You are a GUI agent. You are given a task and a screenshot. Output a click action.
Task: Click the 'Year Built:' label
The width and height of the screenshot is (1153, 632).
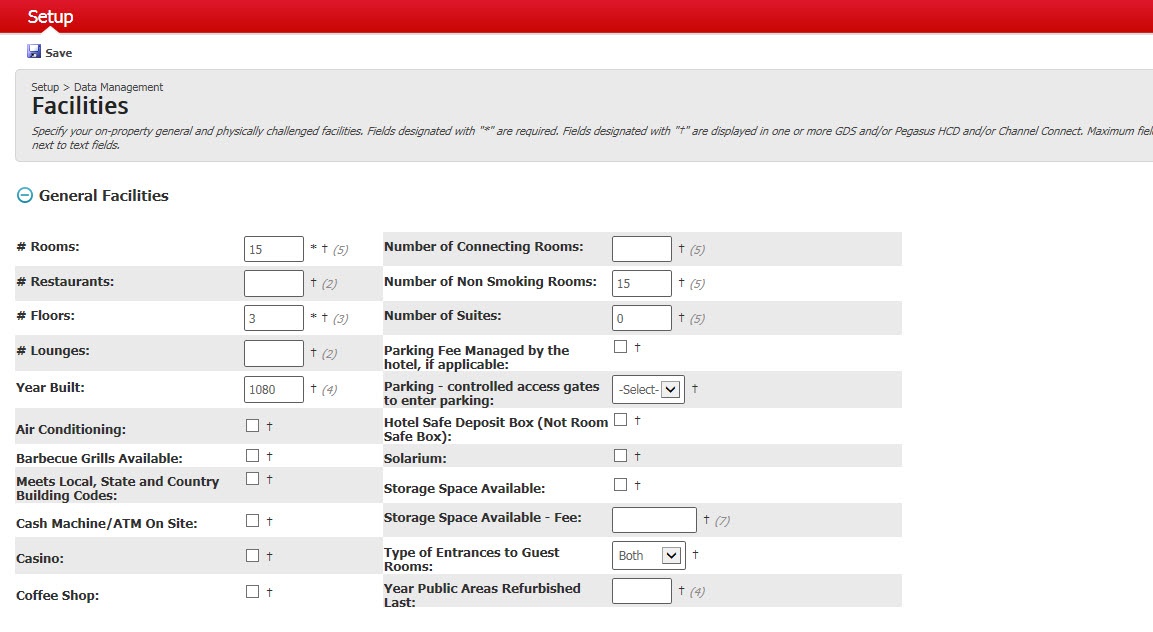pyautogui.click(x=50, y=388)
